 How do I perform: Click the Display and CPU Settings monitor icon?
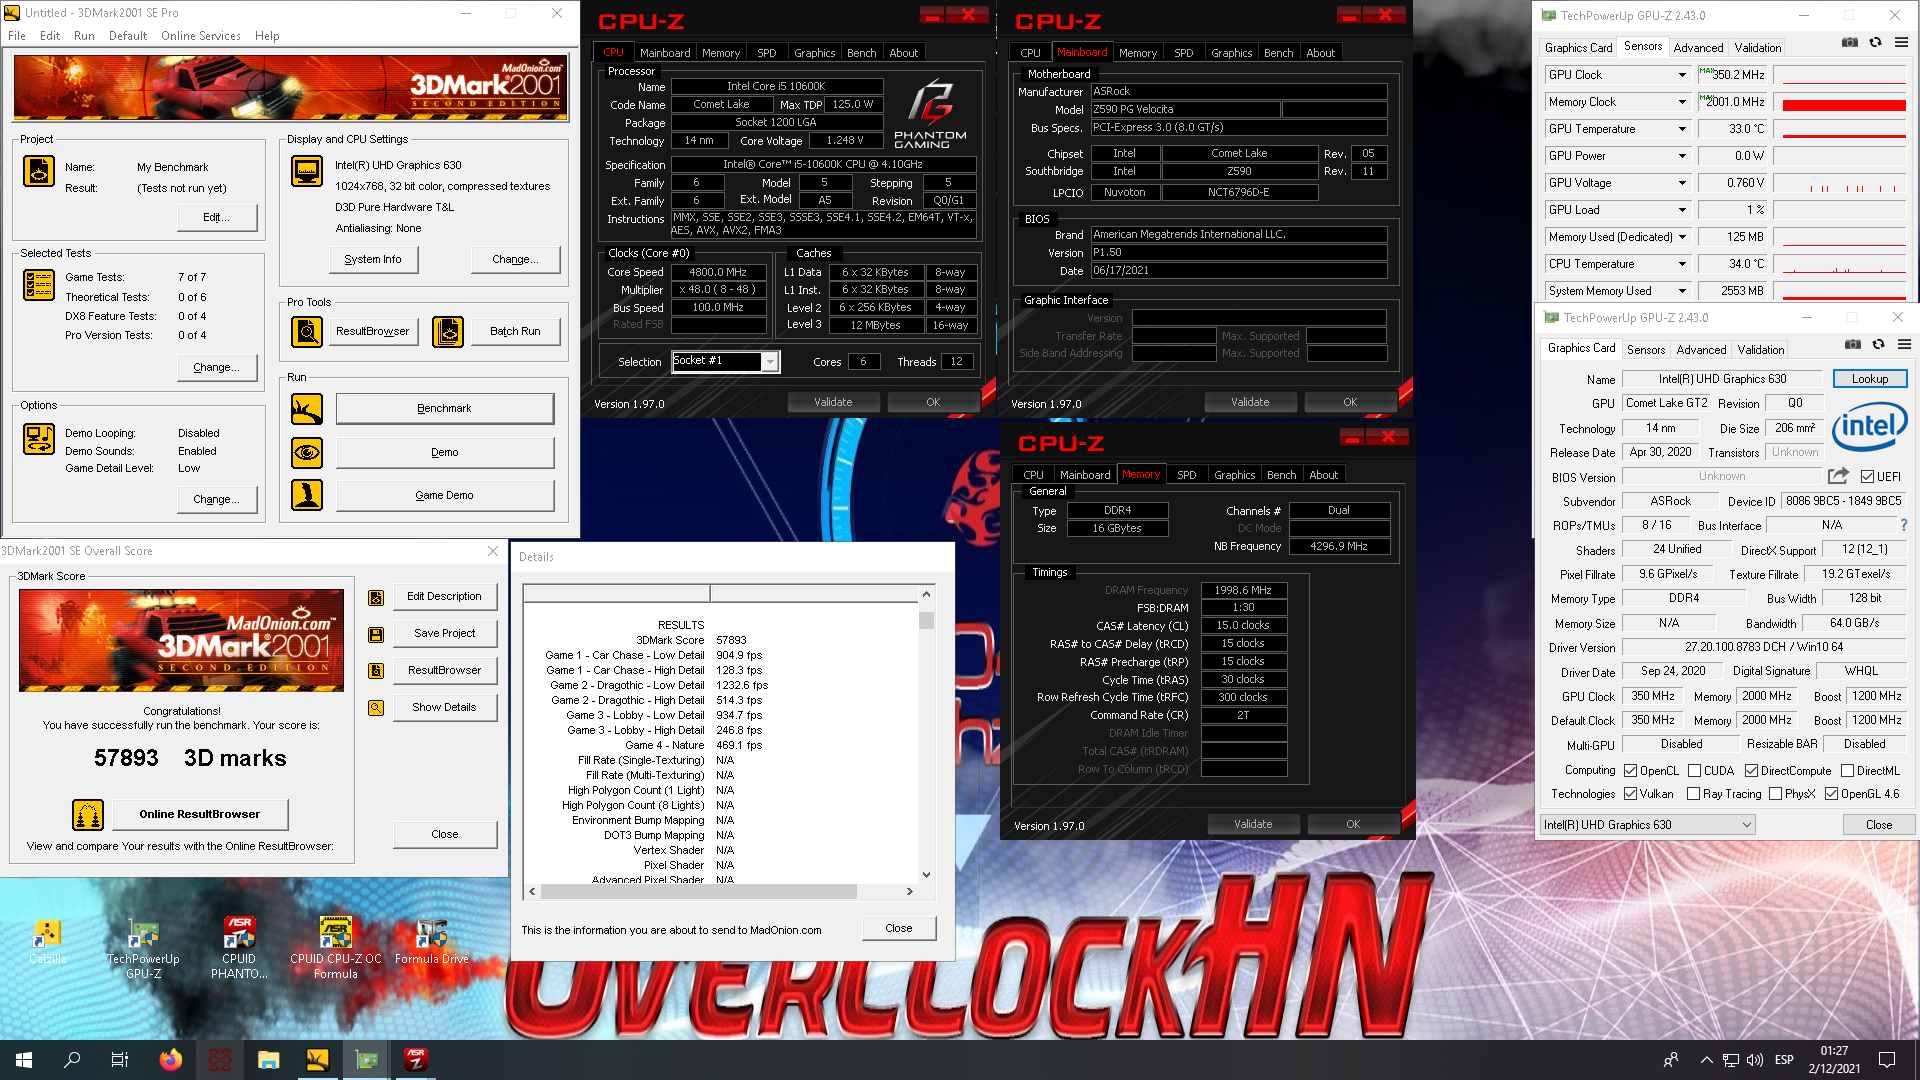coord(307,171)
